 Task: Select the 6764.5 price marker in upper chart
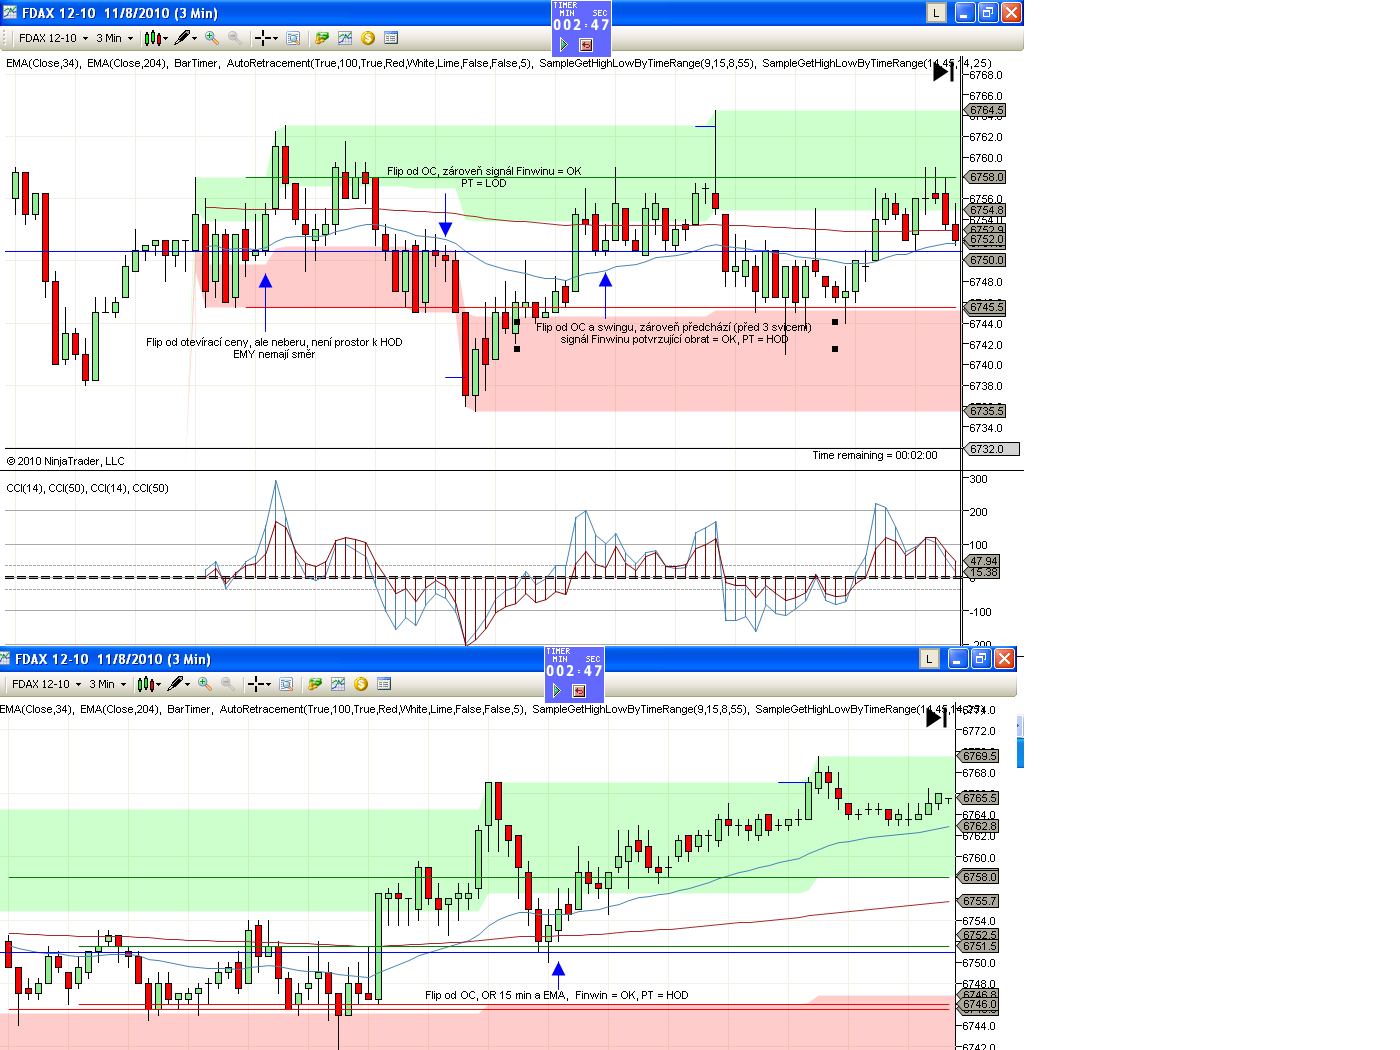pyautogui.click(x=985, y=110)
